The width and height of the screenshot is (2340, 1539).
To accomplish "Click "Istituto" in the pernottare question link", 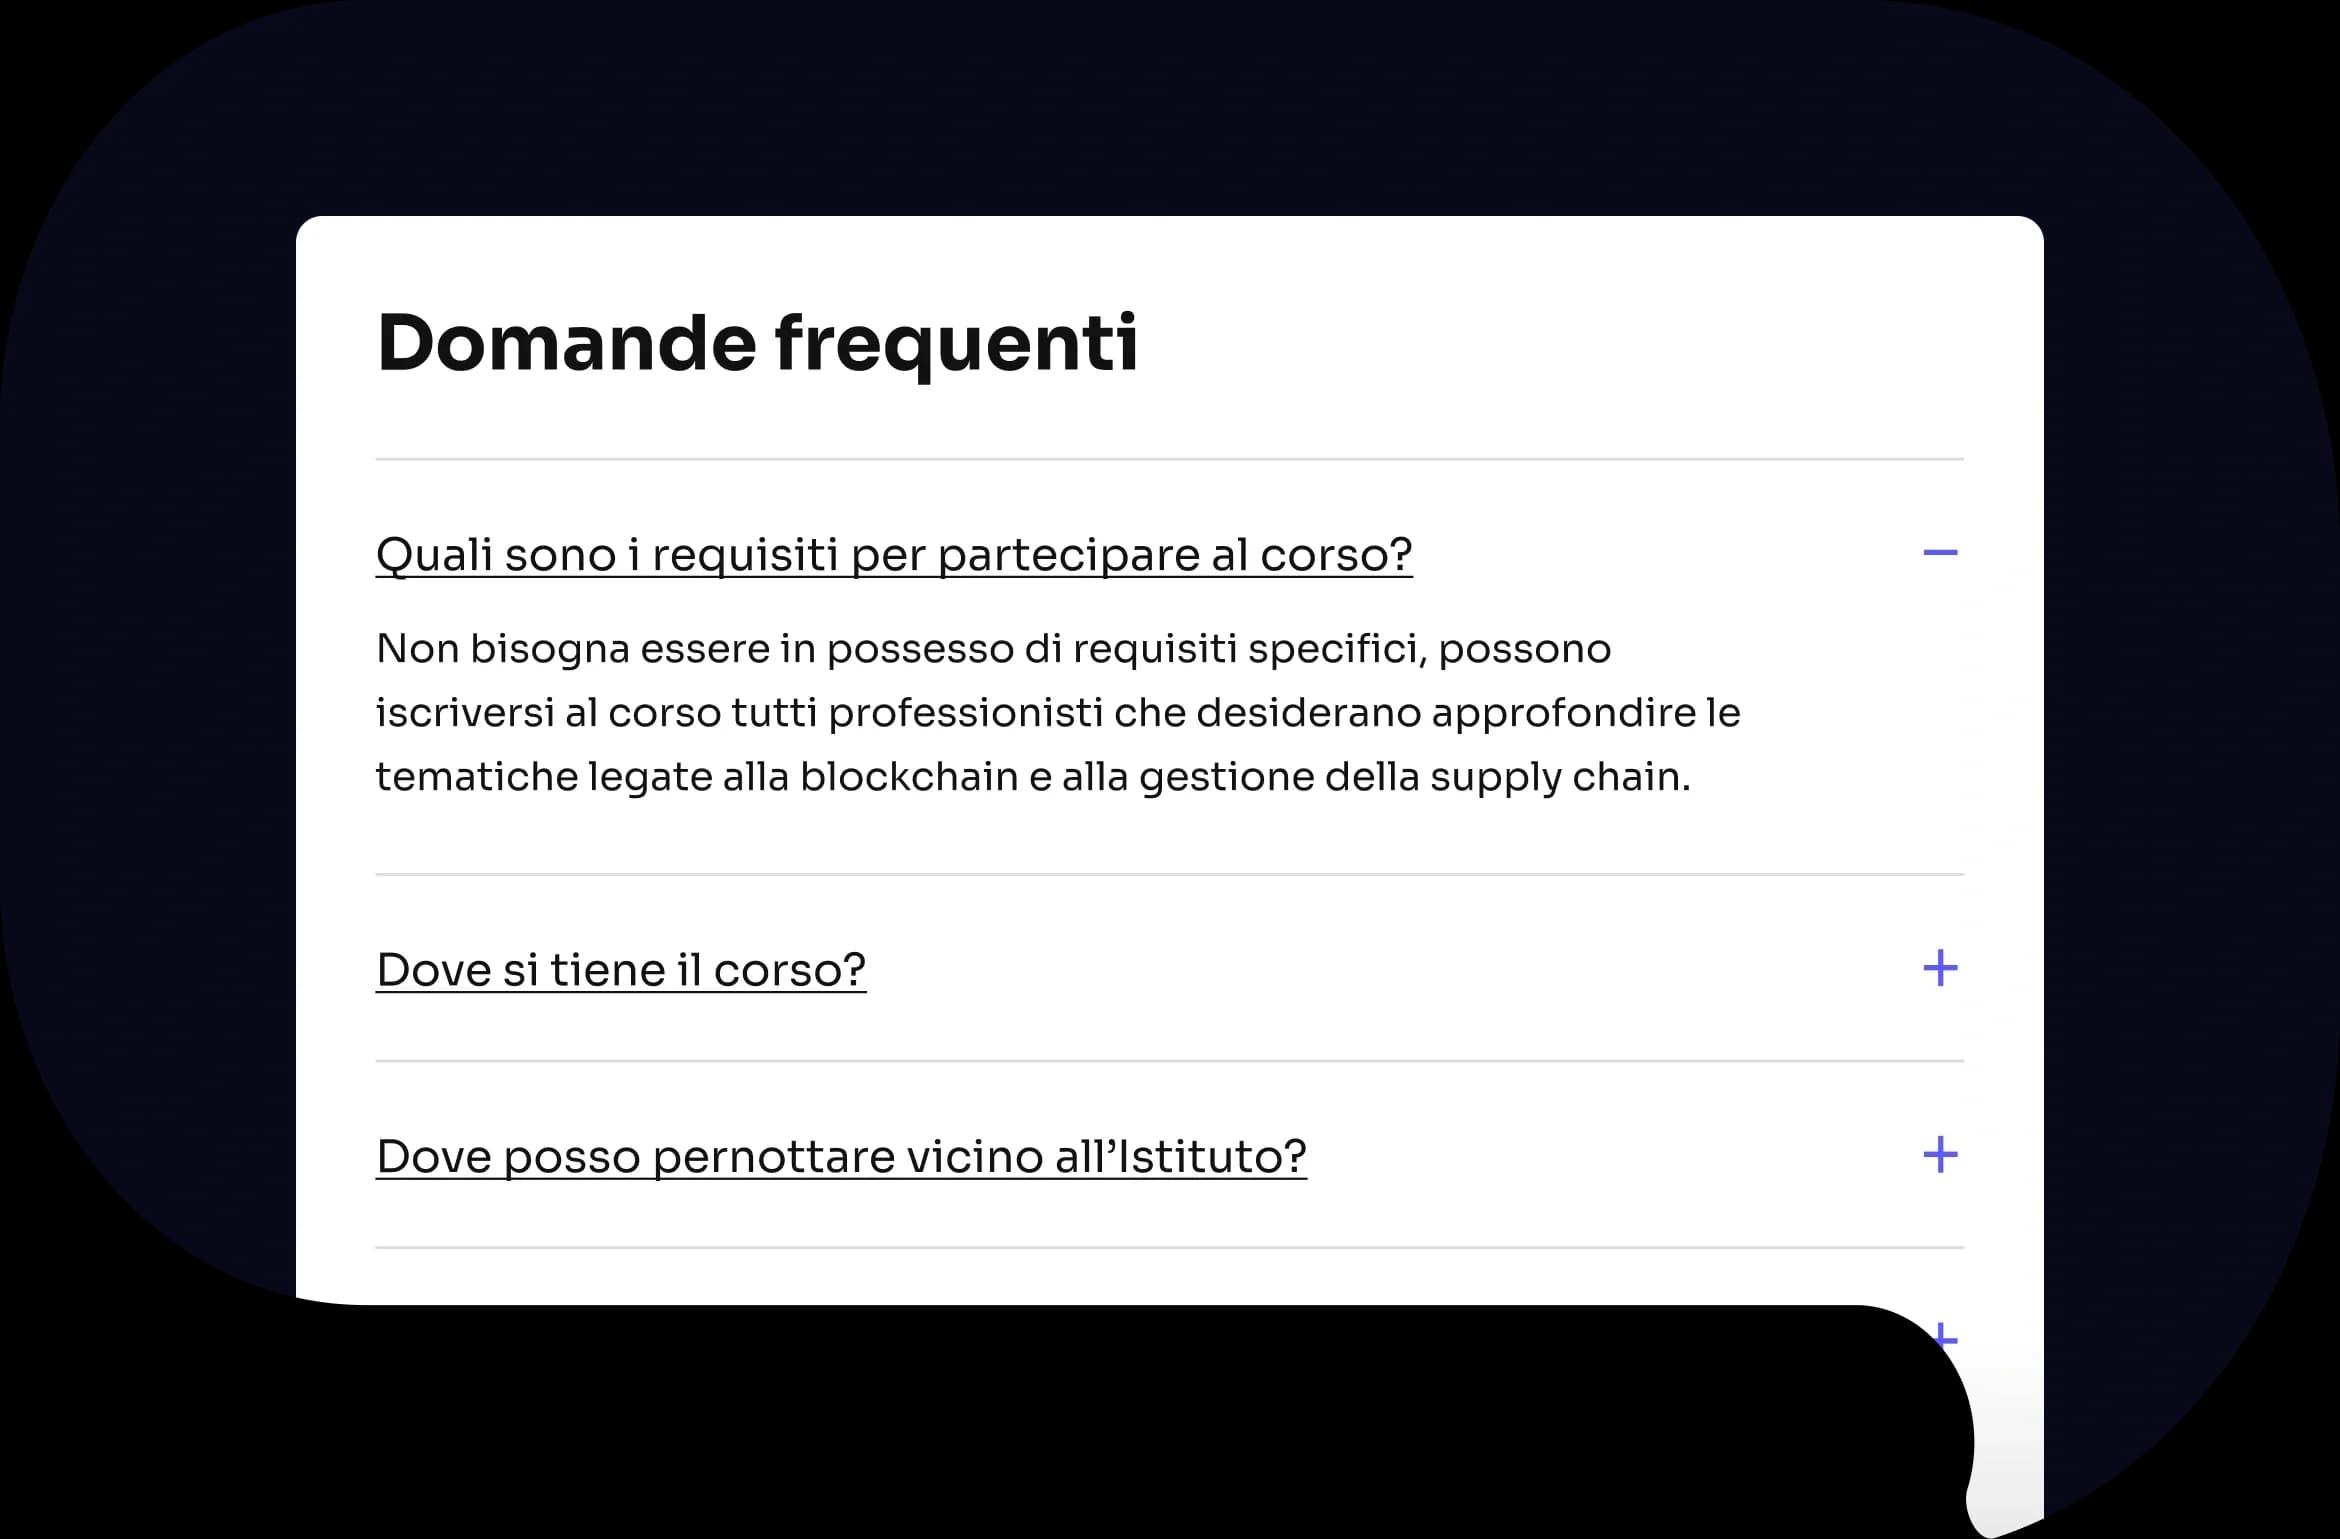I will point(1211,1157).
